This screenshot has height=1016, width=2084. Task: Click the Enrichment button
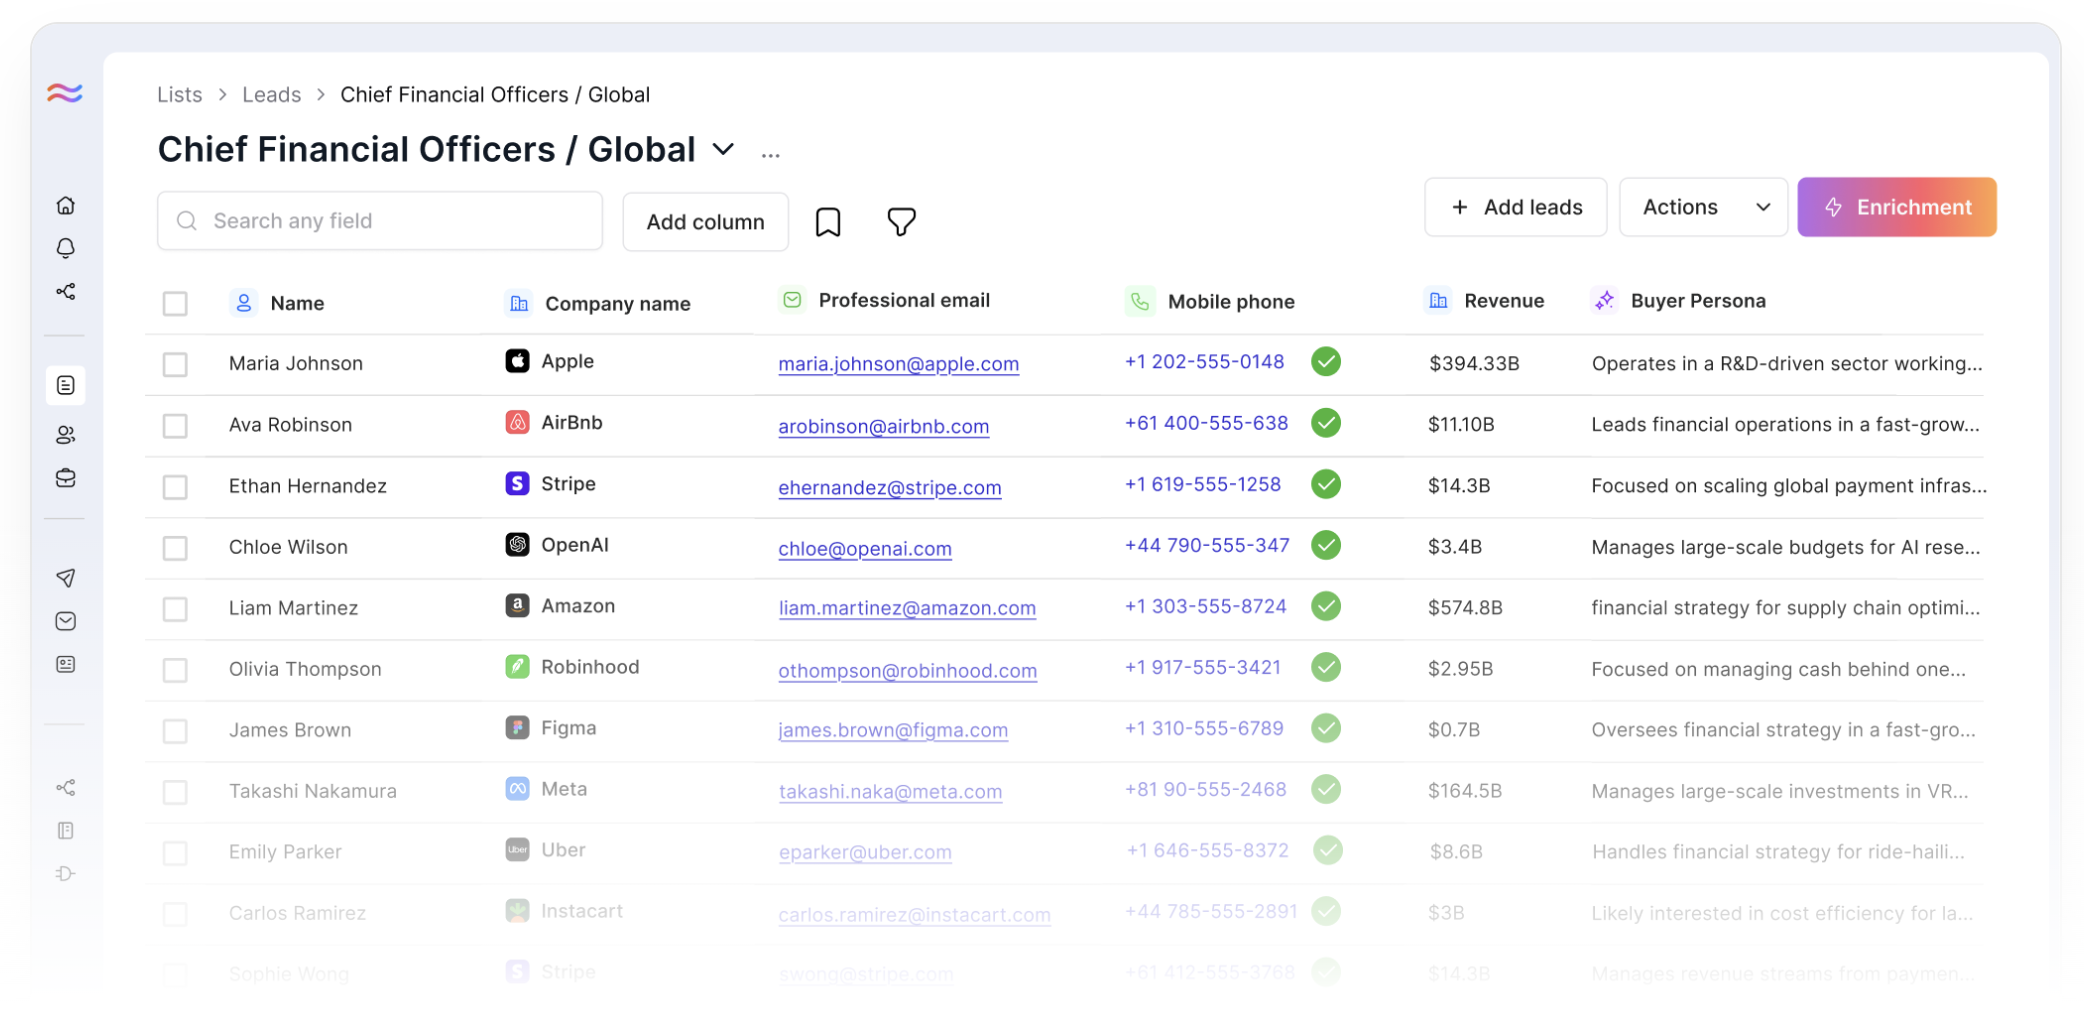click(1896, 207)
